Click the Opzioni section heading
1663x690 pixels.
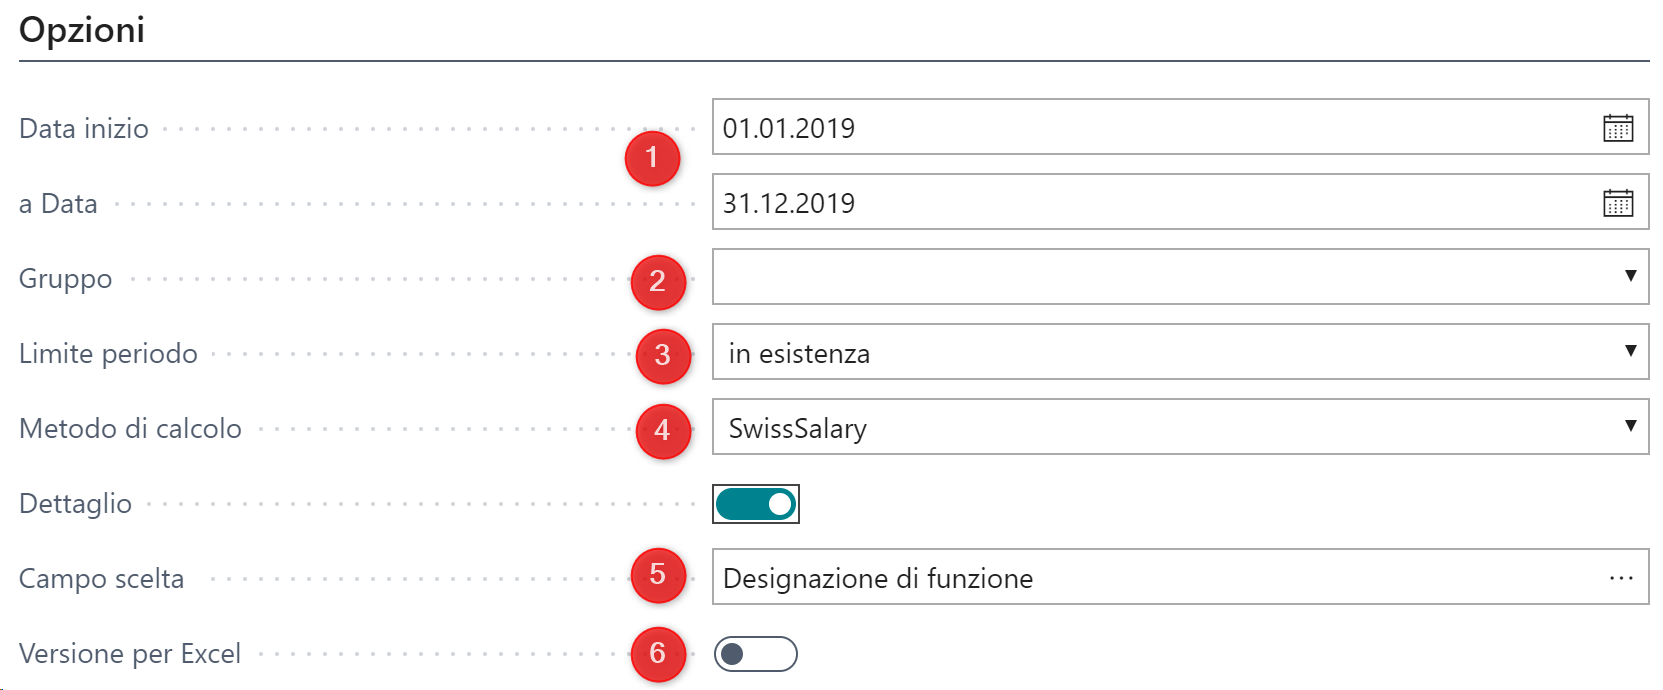(x=82, y=30)
